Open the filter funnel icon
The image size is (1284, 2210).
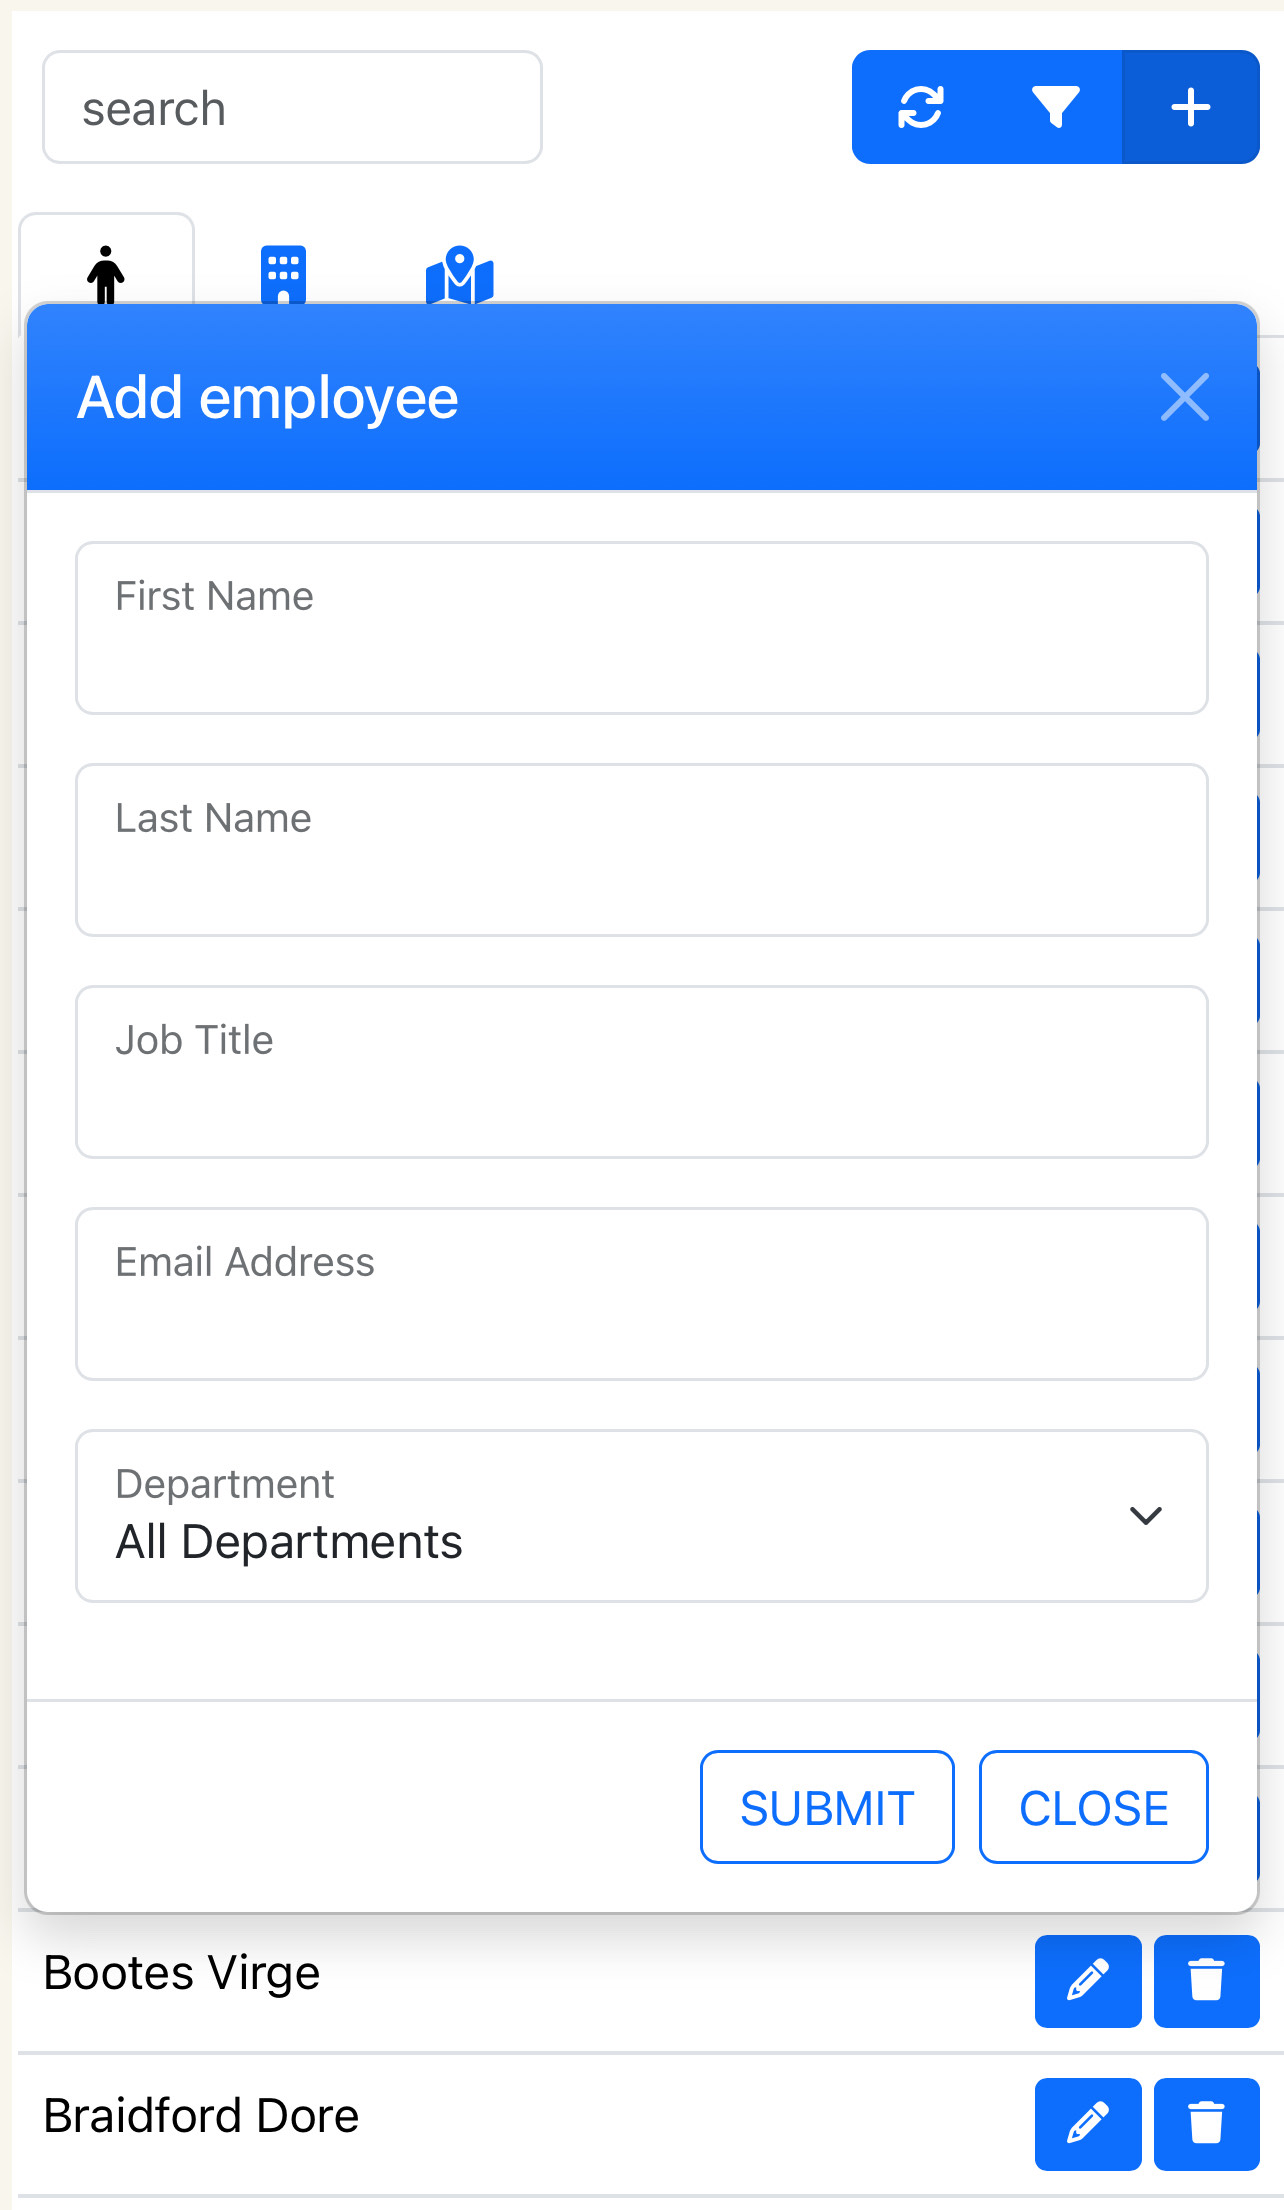[x=1055, y=107]
